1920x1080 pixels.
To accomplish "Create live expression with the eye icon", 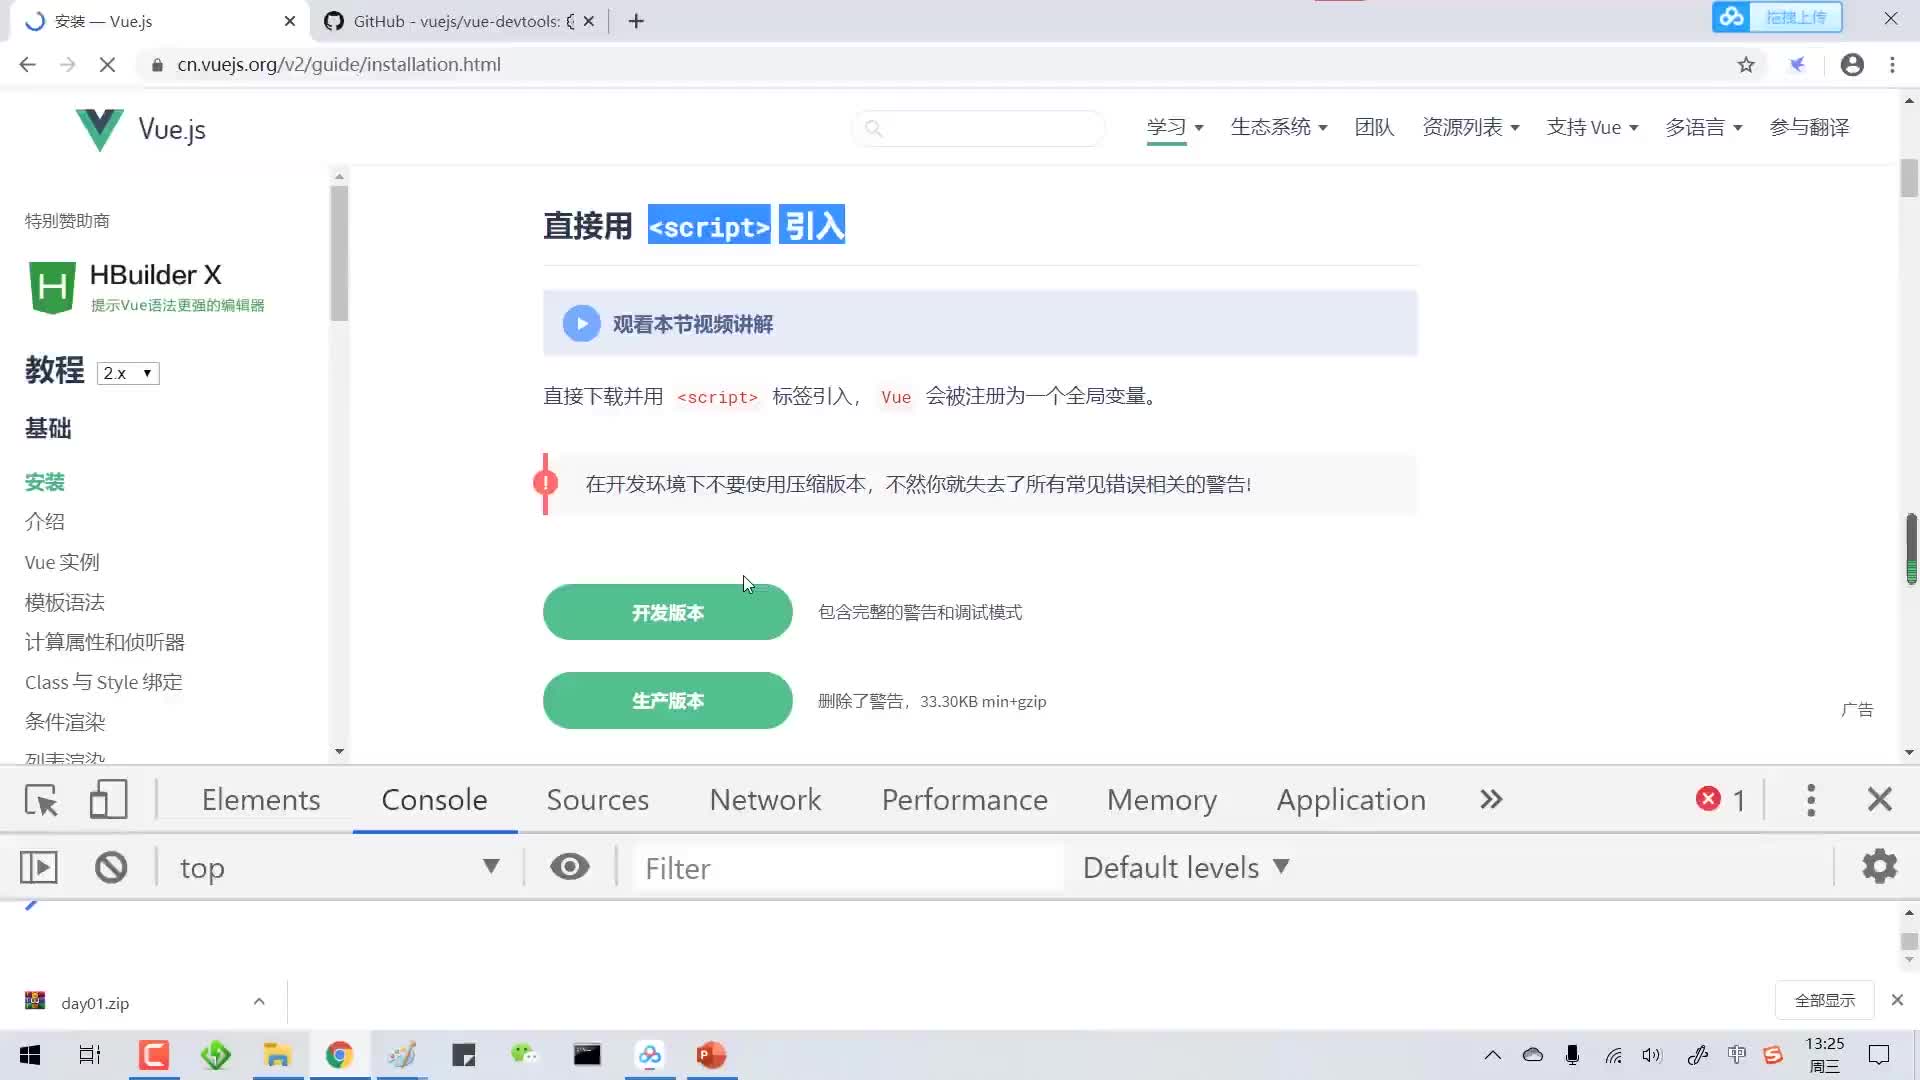I will 569,867.
